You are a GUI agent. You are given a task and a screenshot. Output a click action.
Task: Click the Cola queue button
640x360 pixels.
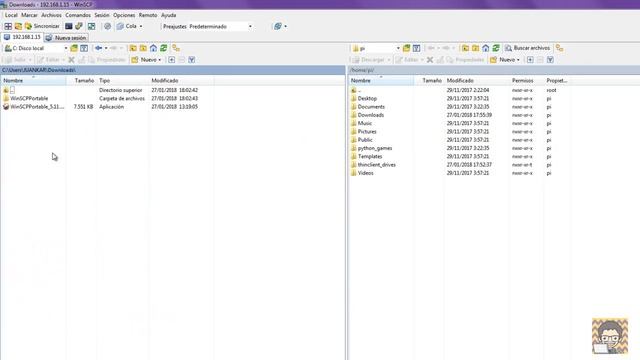127,26
